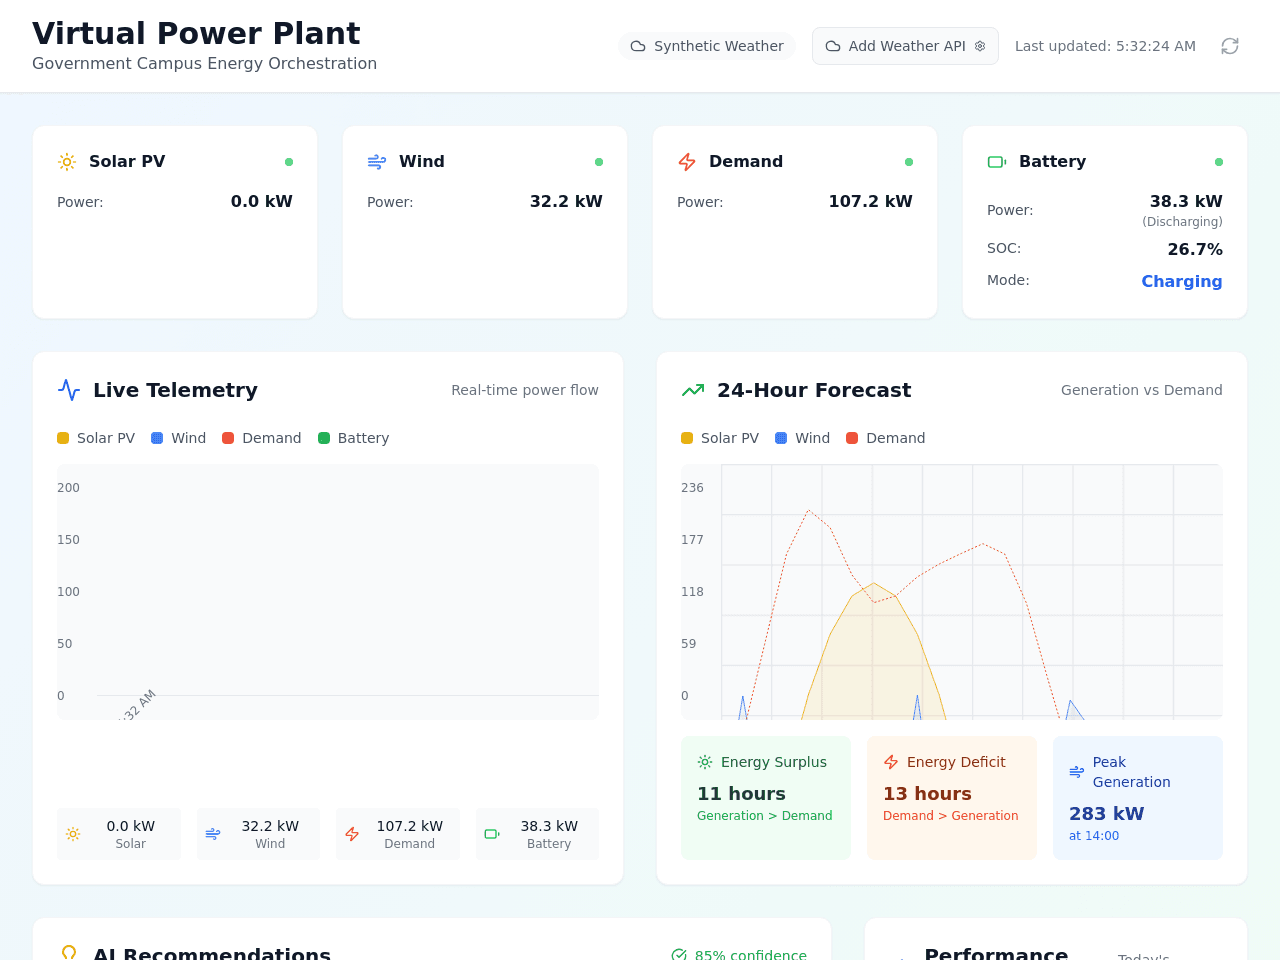Click the refresh icon next to Last updated

[x=1230, y=46]
